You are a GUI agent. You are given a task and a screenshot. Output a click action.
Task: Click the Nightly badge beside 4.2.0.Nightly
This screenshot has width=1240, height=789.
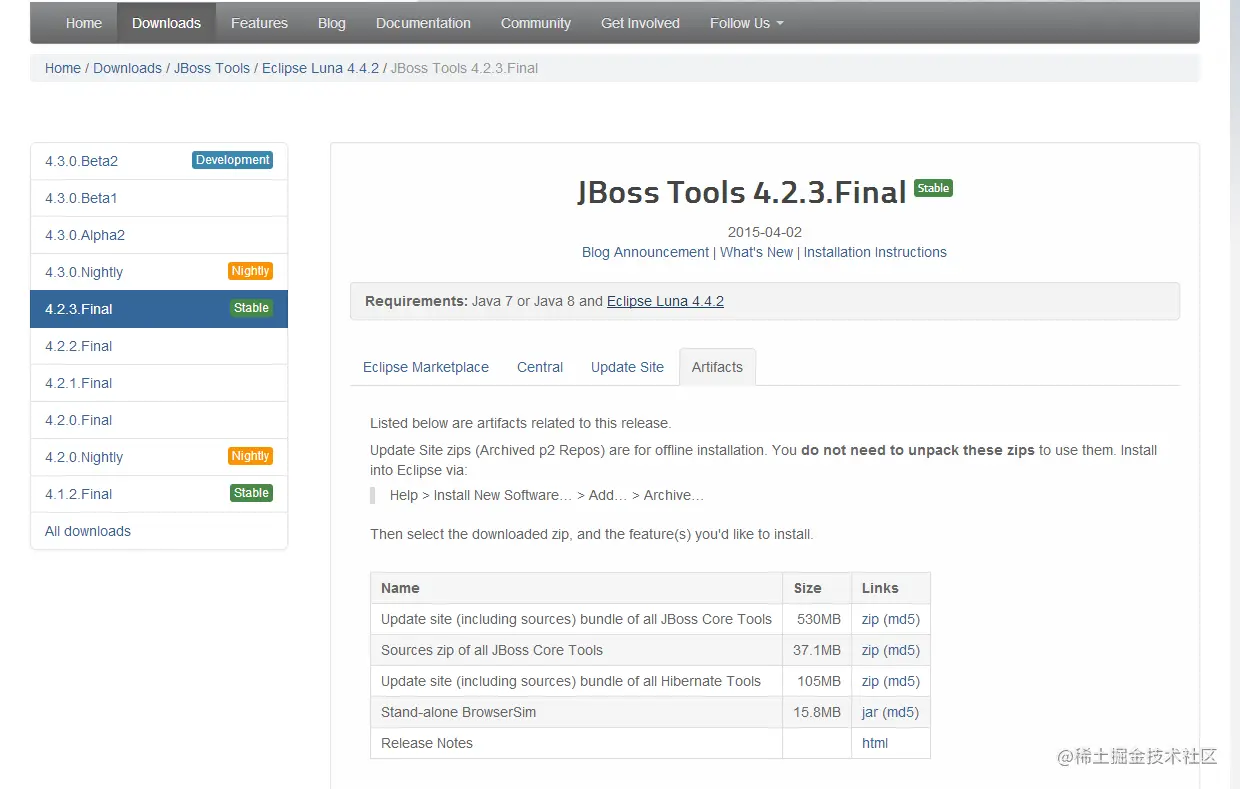click(250, 456)
